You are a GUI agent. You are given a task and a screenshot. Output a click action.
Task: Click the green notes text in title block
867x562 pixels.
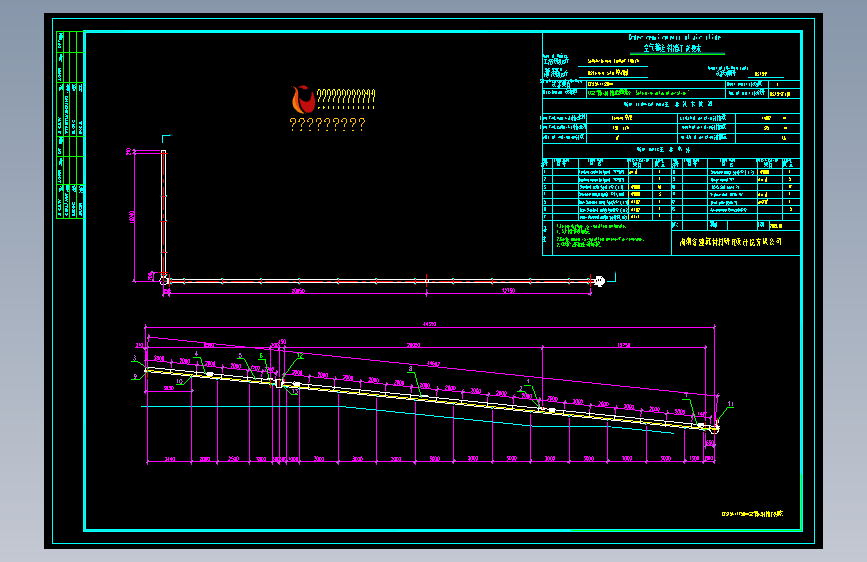600,235
